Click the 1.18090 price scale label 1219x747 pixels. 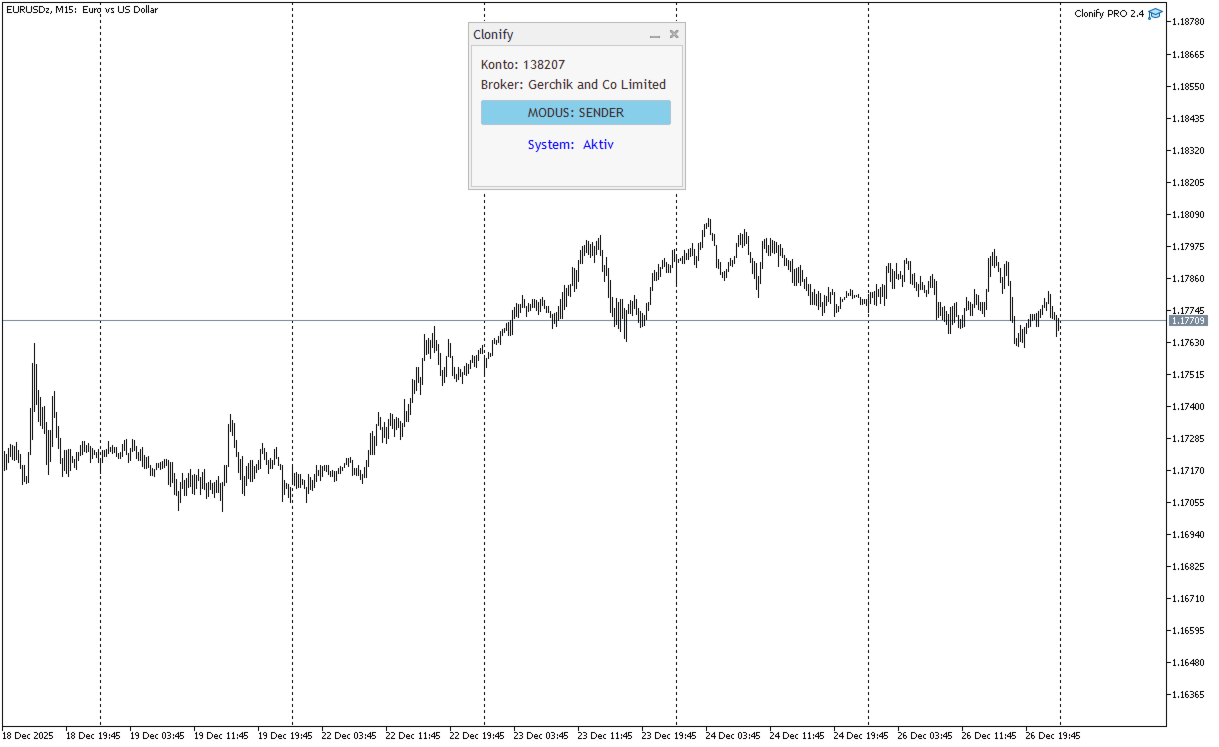pyautogui.click(x=1188, y=214)
